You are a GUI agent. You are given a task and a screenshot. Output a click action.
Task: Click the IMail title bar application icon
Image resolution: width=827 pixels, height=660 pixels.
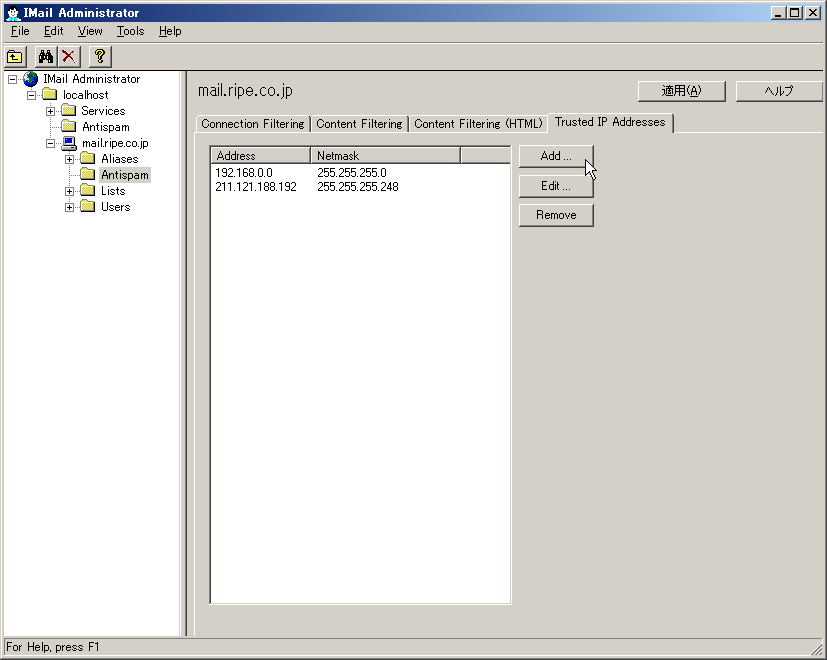point(13,13)
